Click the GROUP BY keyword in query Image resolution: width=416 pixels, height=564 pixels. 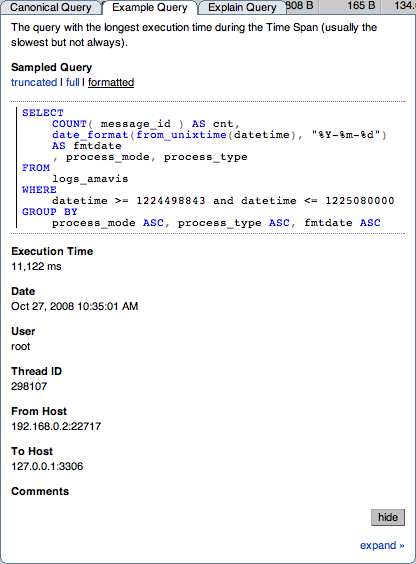tap(50, 212)
